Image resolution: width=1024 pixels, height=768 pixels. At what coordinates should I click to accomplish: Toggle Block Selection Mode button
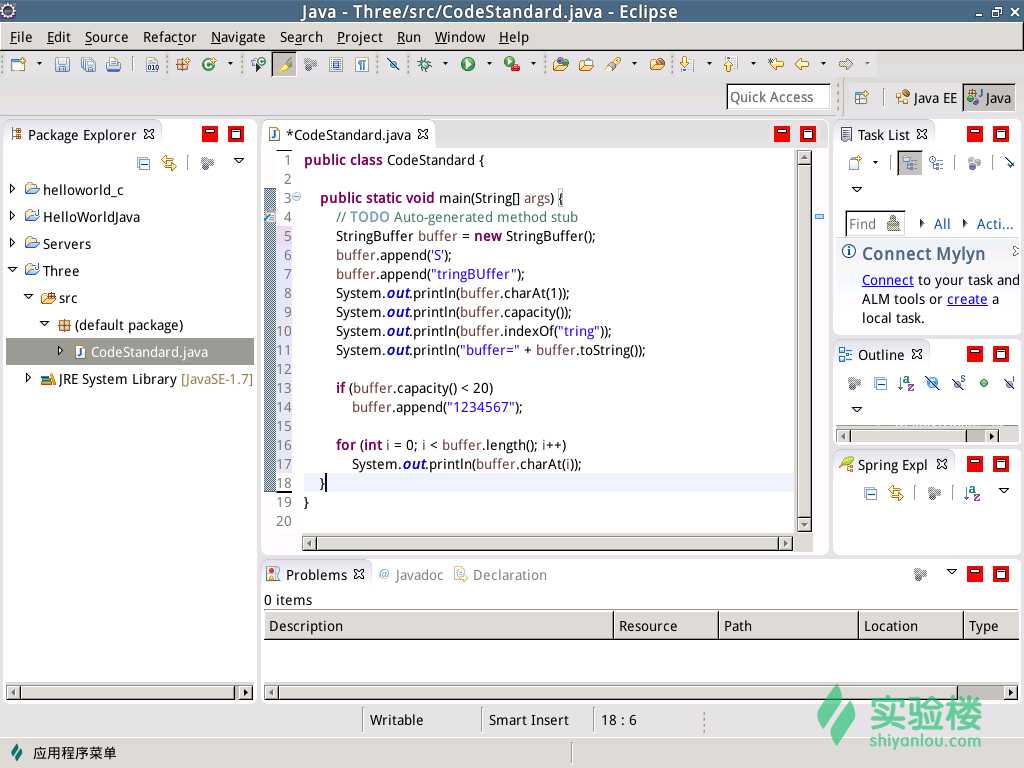(336, 64)
